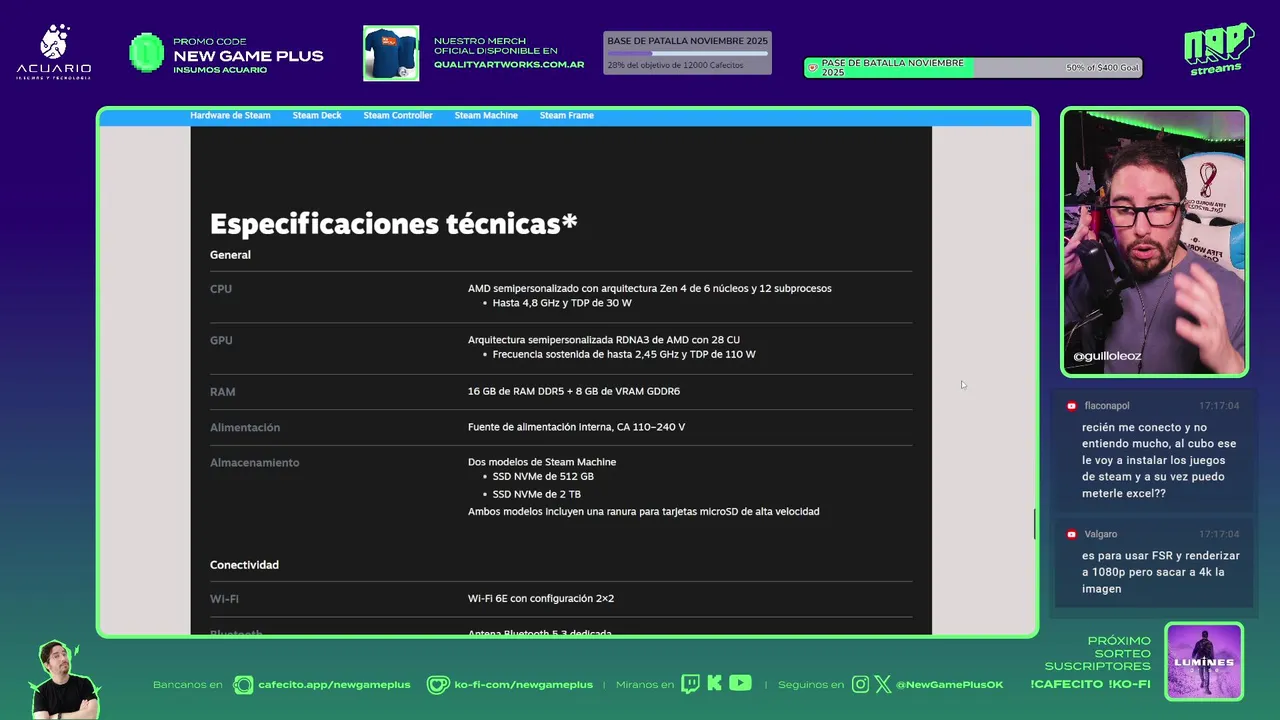The image size is (1280, 720).
Task: Click the Especificaciones técnicas heading
Action: (x=394, y=223)
